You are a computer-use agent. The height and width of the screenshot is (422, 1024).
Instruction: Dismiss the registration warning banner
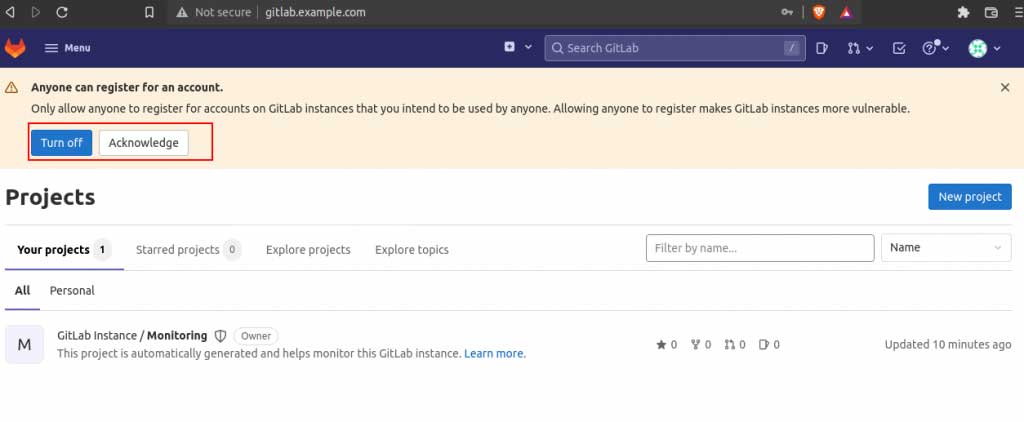point(1005,88)
